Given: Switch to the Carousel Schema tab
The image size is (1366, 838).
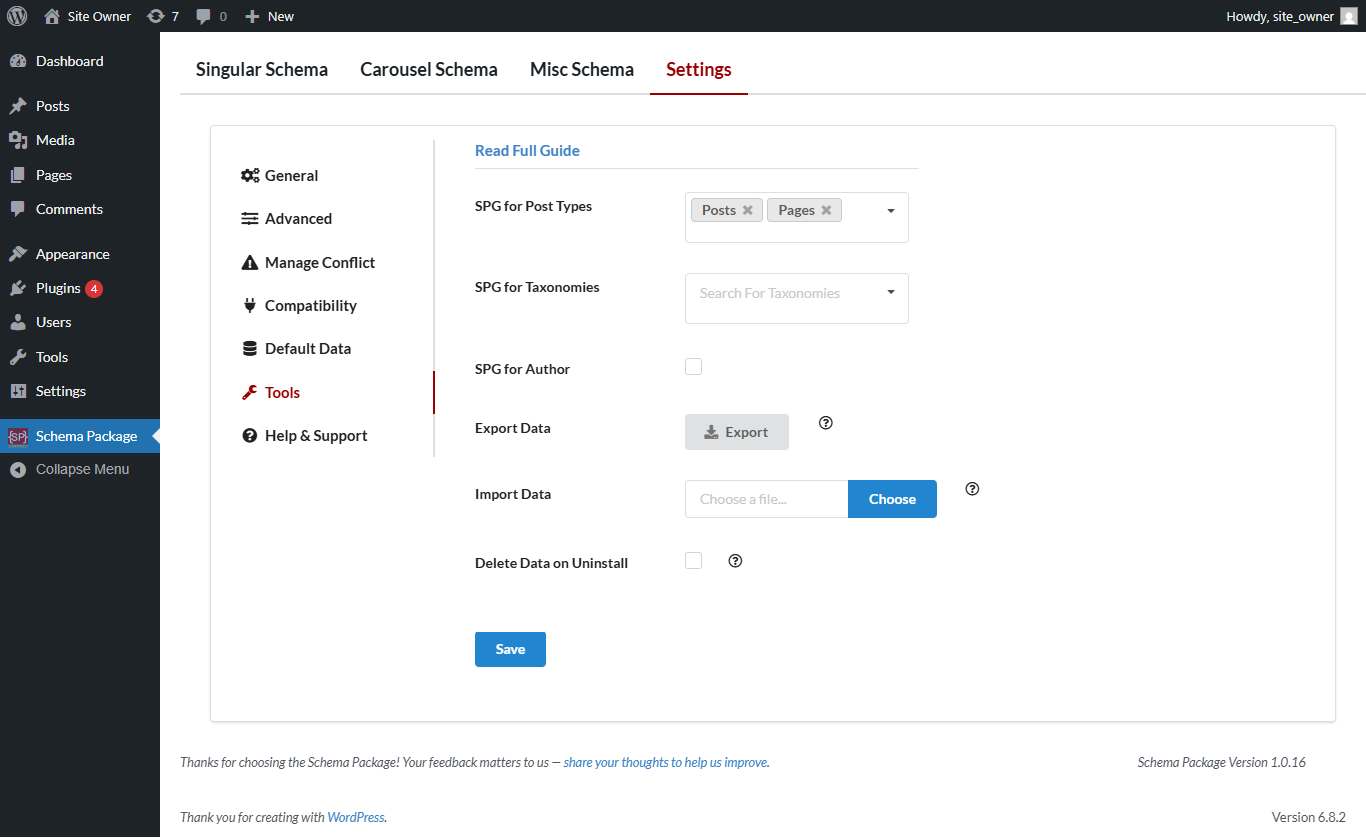Looking at the screenshot, I should point(429,70).
